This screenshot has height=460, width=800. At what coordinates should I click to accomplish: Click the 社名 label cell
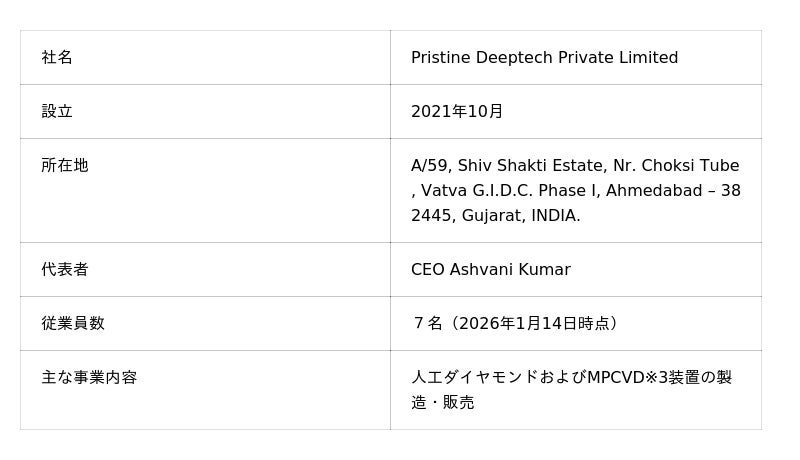point(57,58)
